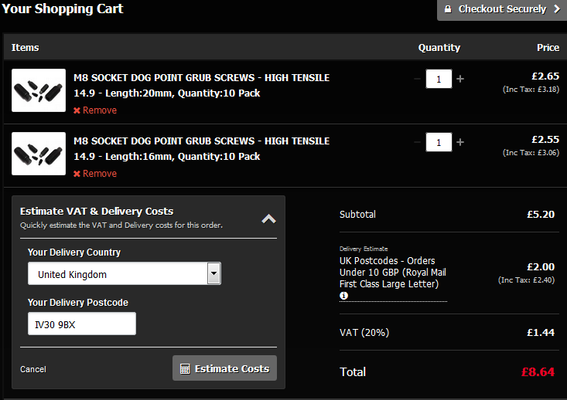This screenshot has height=400, width=567.
Task: Increase quantity of 16mm grub screws
Action: click(x=460, y=142)
